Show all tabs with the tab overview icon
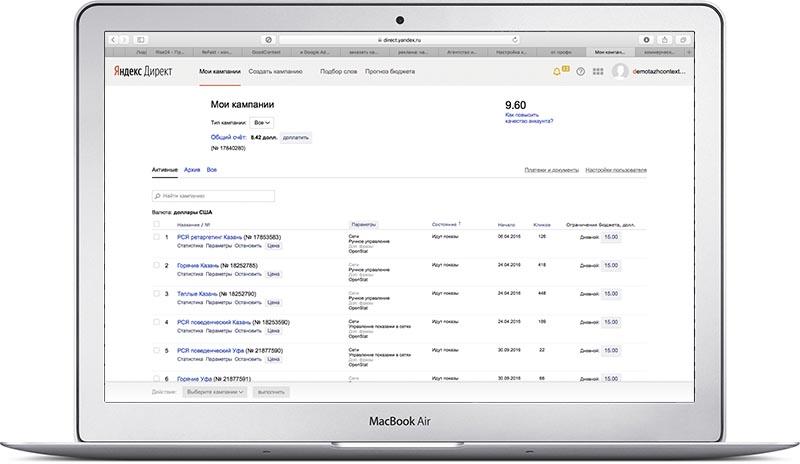Viewport: 800px width, 464px height. [683, 40]
